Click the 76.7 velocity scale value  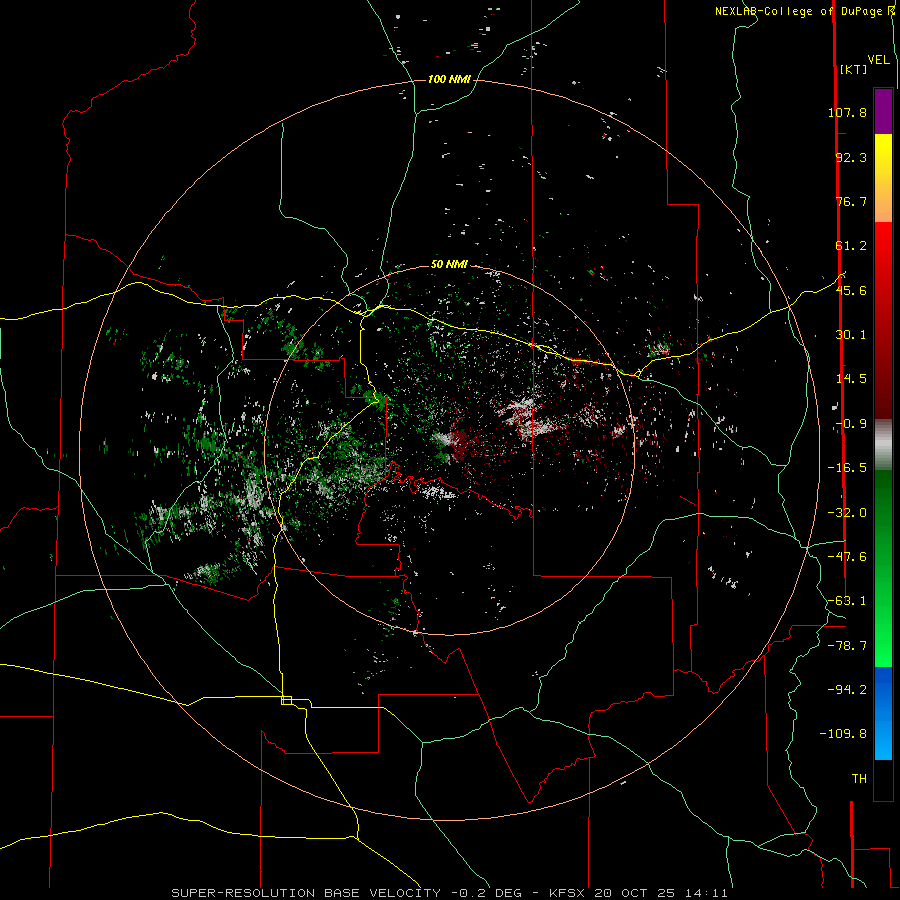point(851,201)
